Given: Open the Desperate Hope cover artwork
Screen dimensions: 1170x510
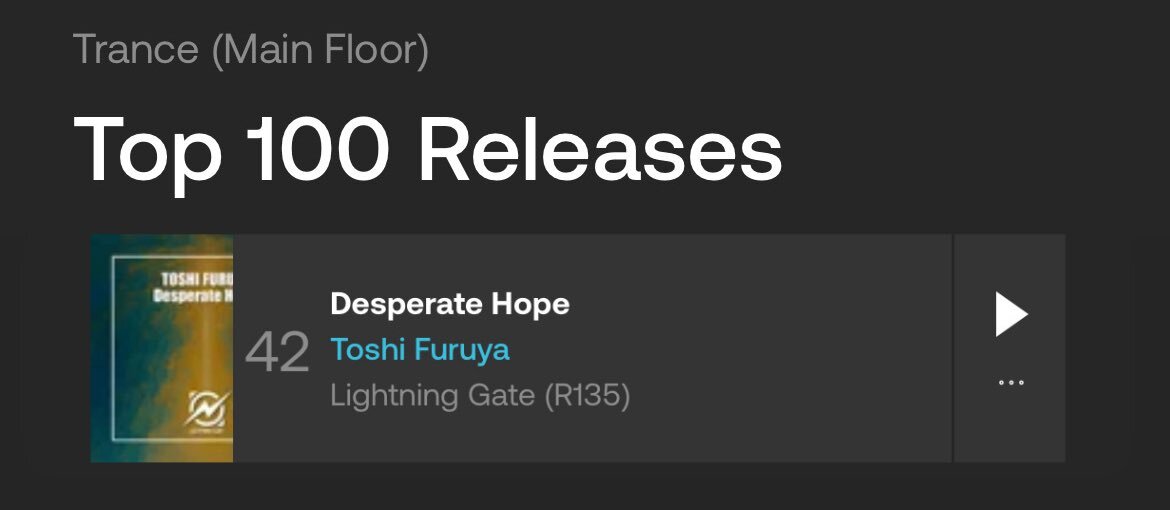Looking at the screenshot, I should pos(162,348).
